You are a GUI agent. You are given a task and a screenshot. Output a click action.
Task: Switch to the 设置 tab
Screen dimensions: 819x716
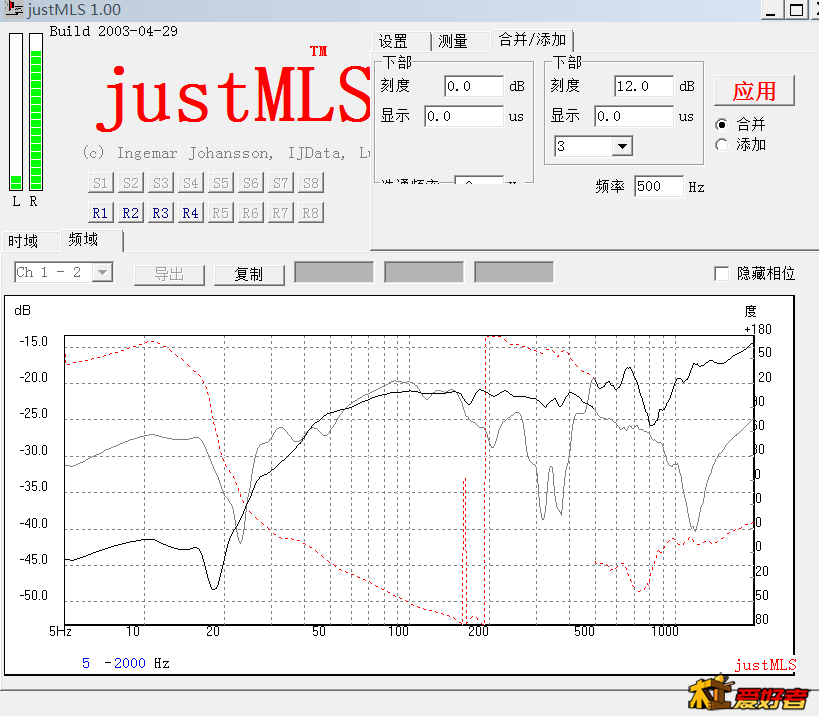pos(393,41)
